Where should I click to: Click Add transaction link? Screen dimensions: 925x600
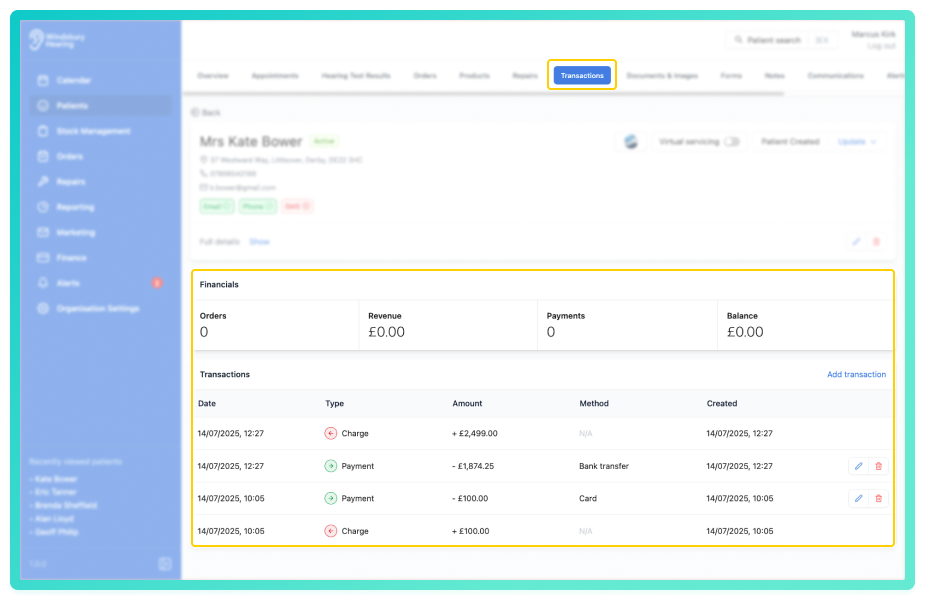[x=856, y=375]
